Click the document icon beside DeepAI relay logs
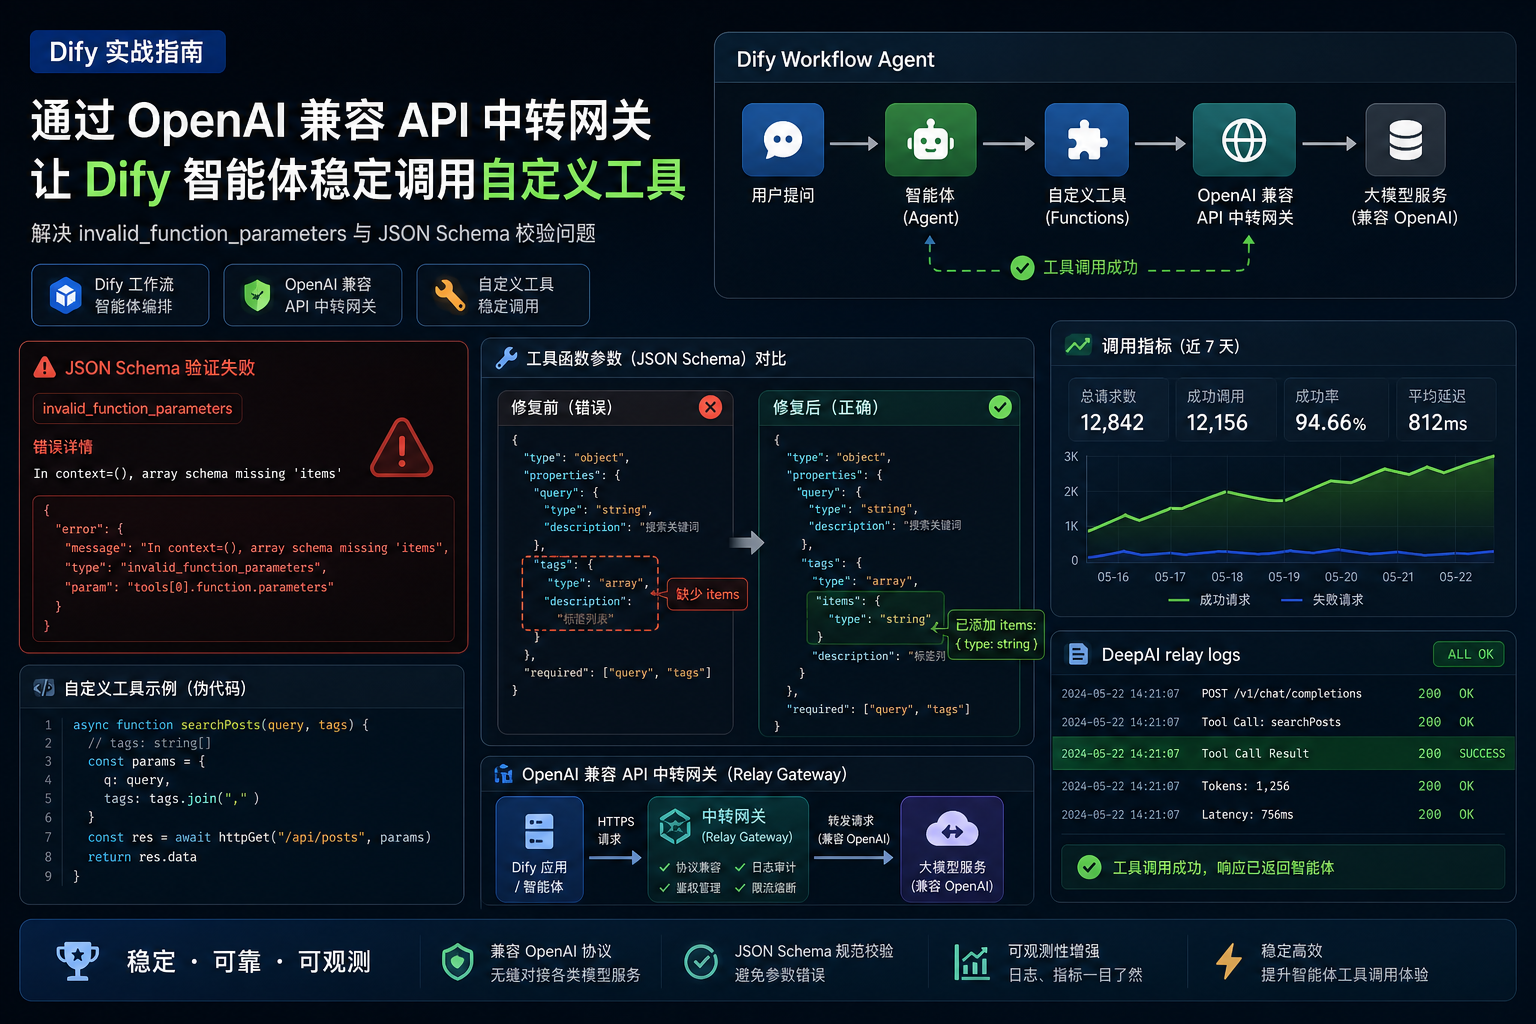The image size is (1536, 1024). (x=1078, y=654)
